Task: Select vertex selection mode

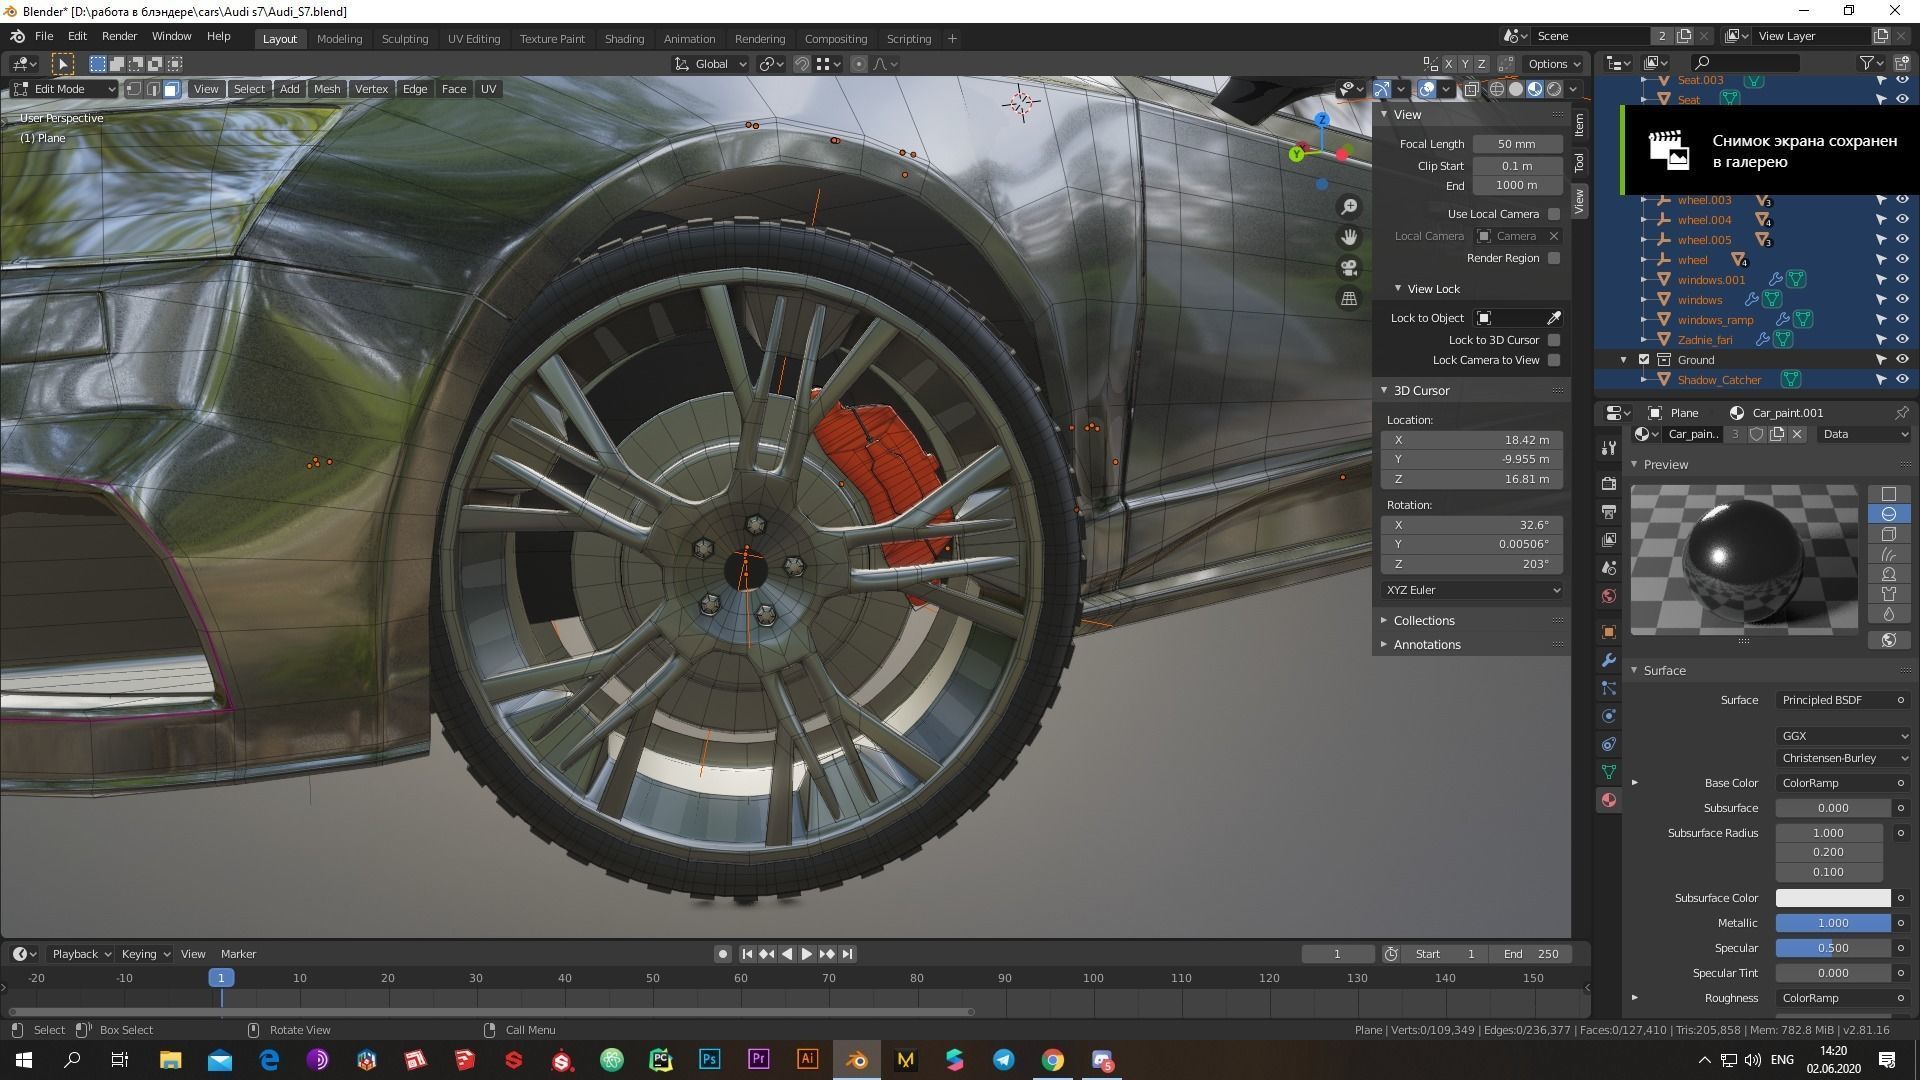Action: point(133,89)
